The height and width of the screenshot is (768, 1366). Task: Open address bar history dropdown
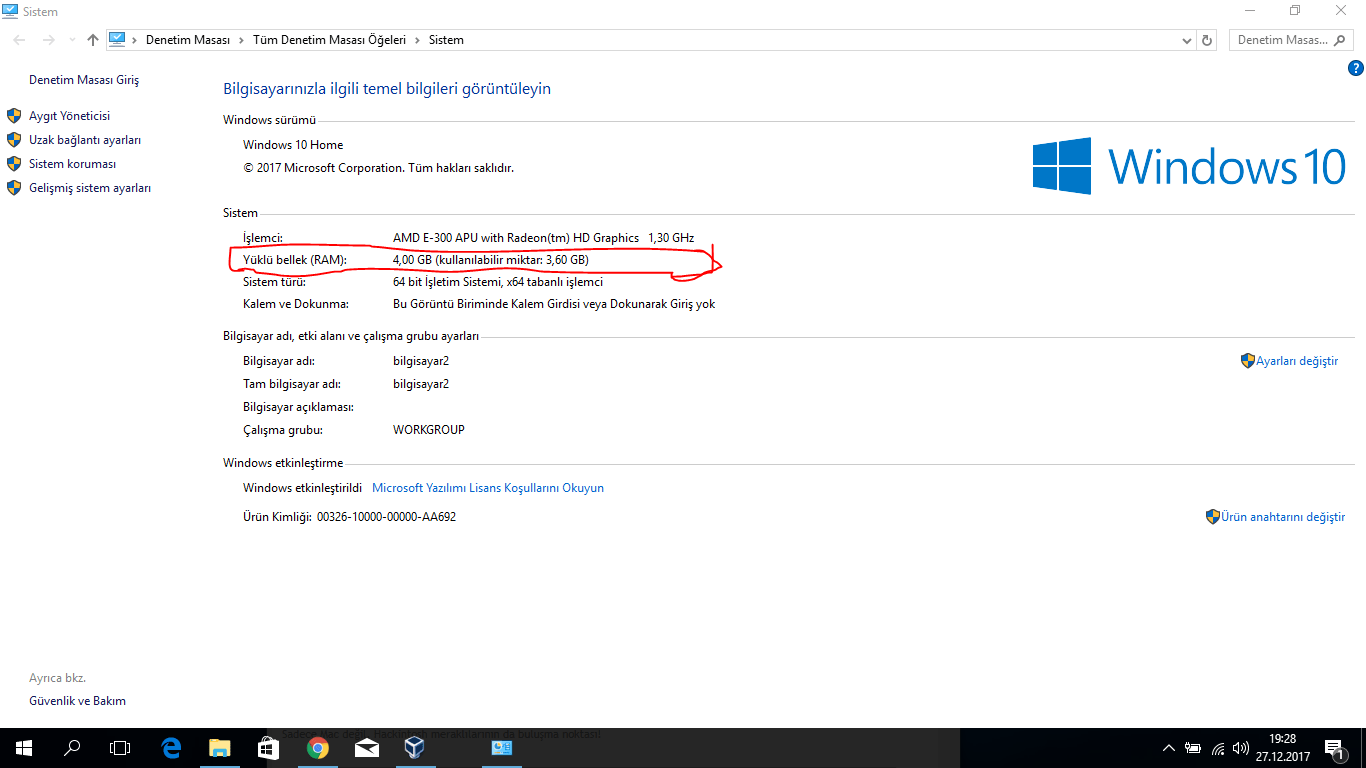(1186, 40)
